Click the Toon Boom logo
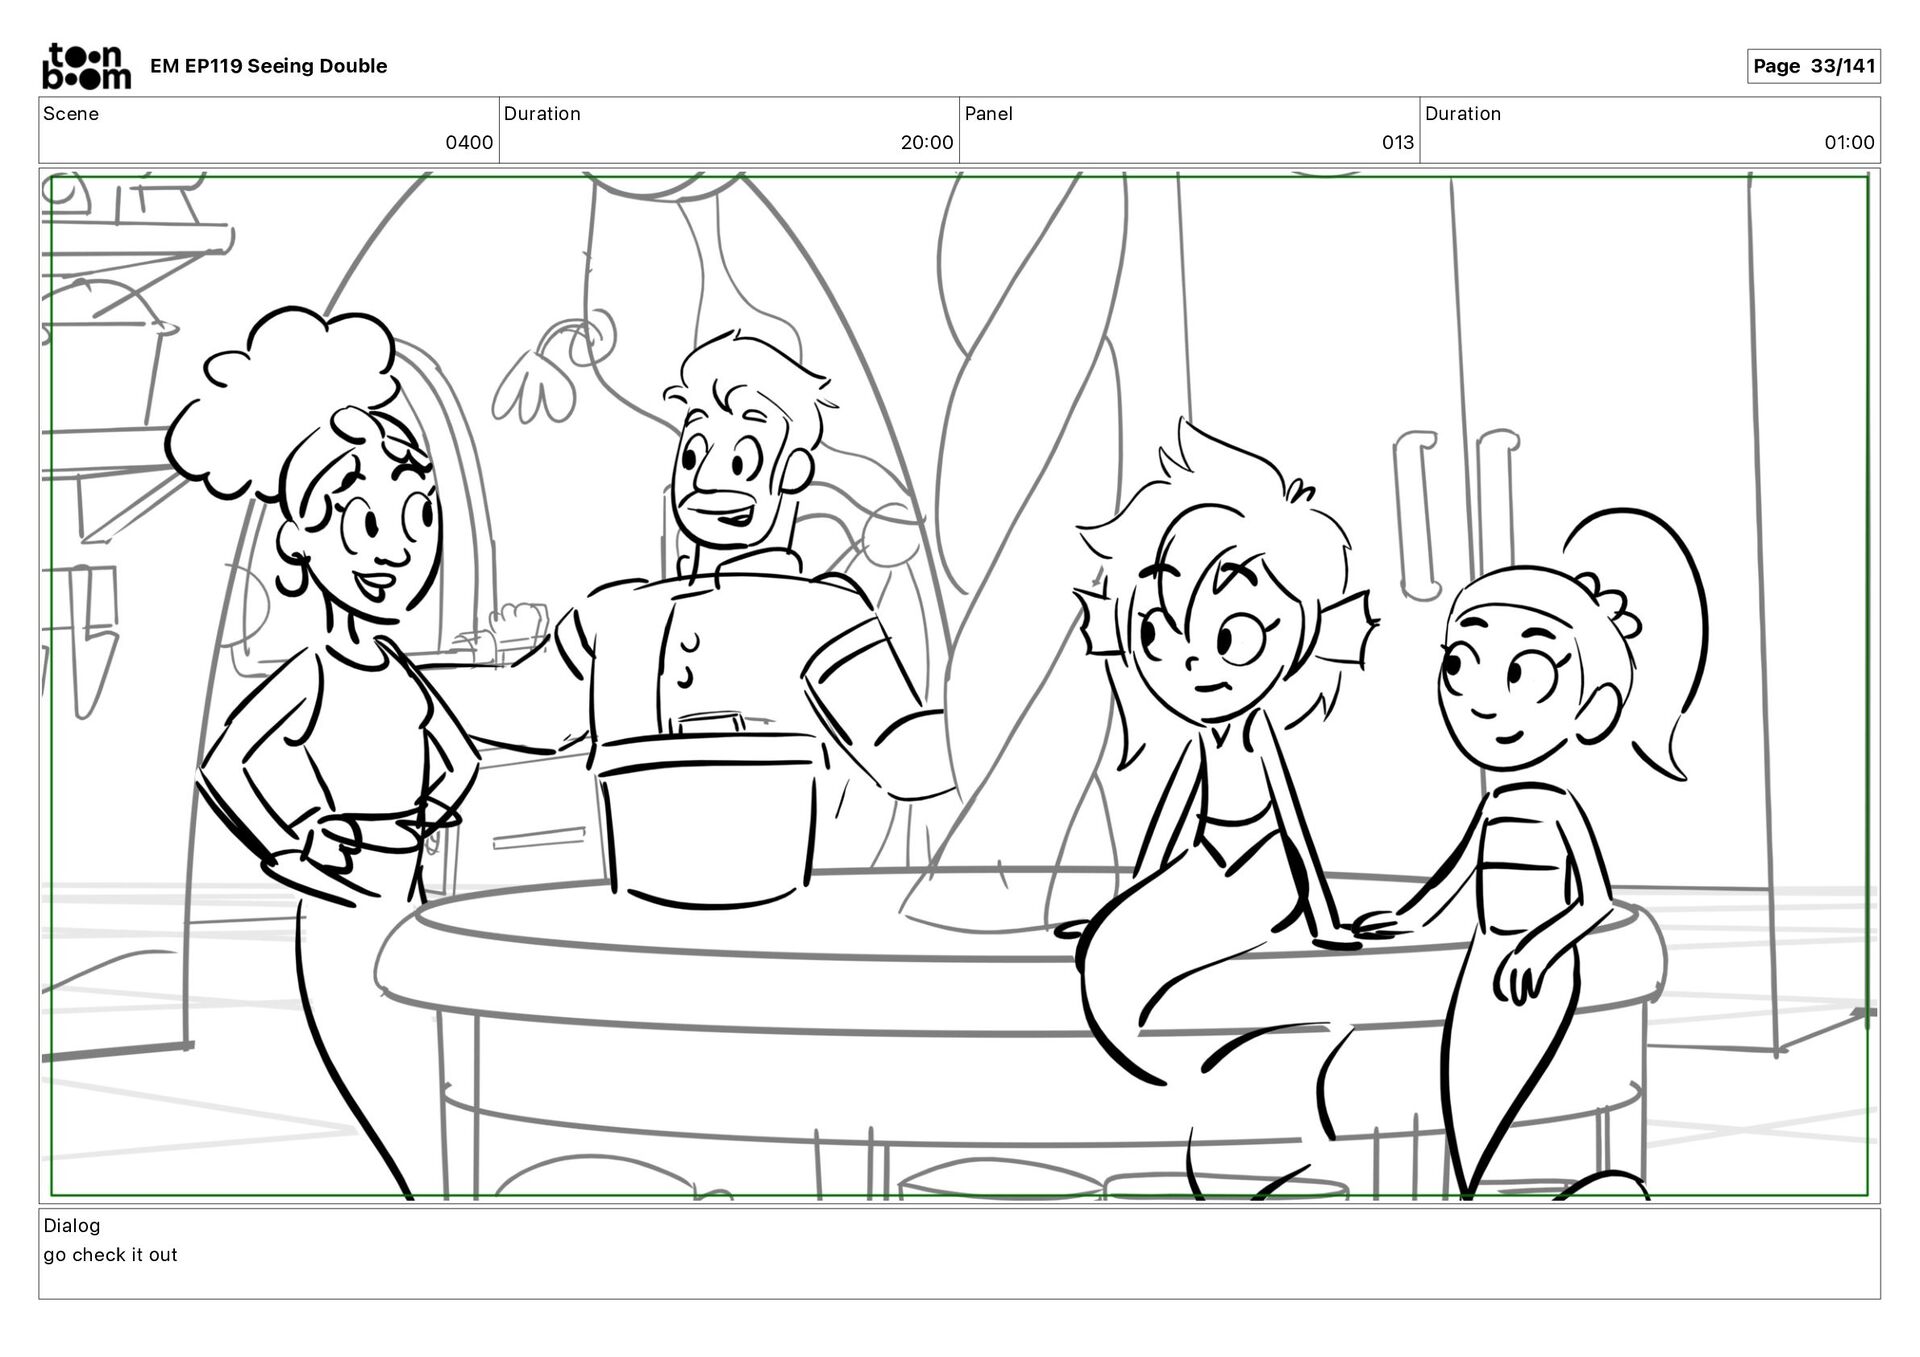1920x1357 pixels. (86, 66)
